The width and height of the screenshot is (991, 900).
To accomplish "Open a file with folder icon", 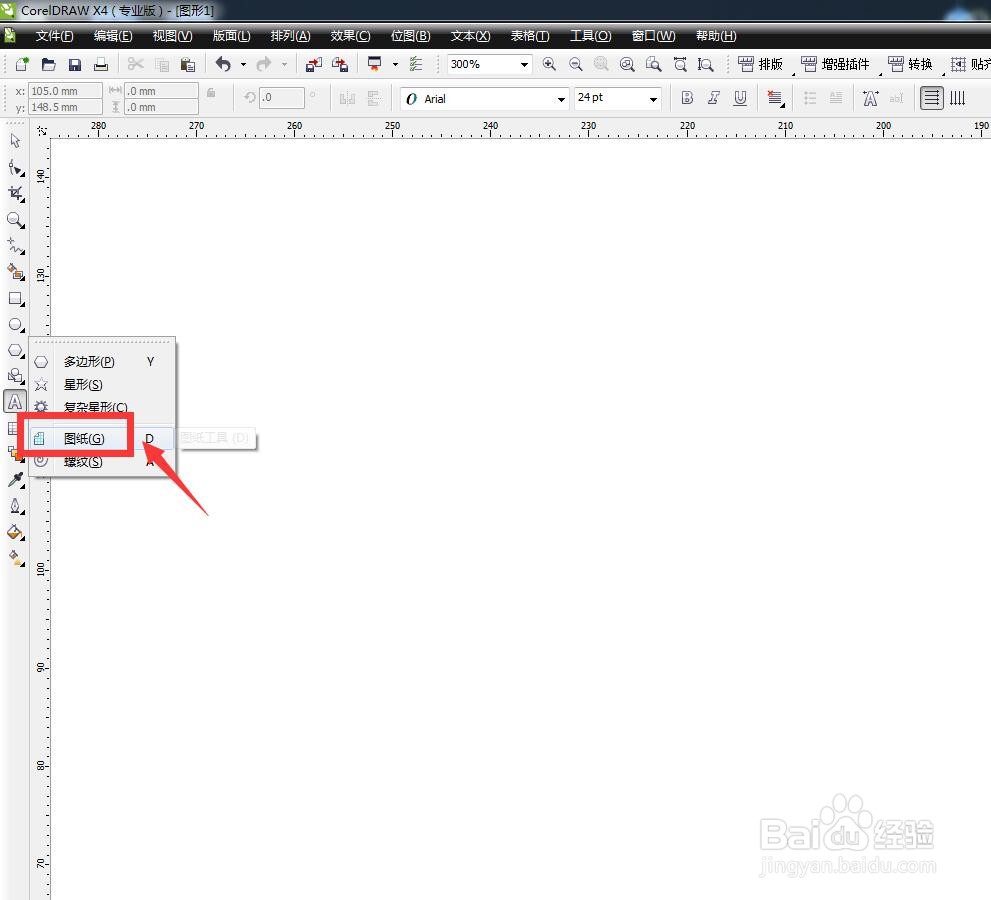I will pos(49,64).
